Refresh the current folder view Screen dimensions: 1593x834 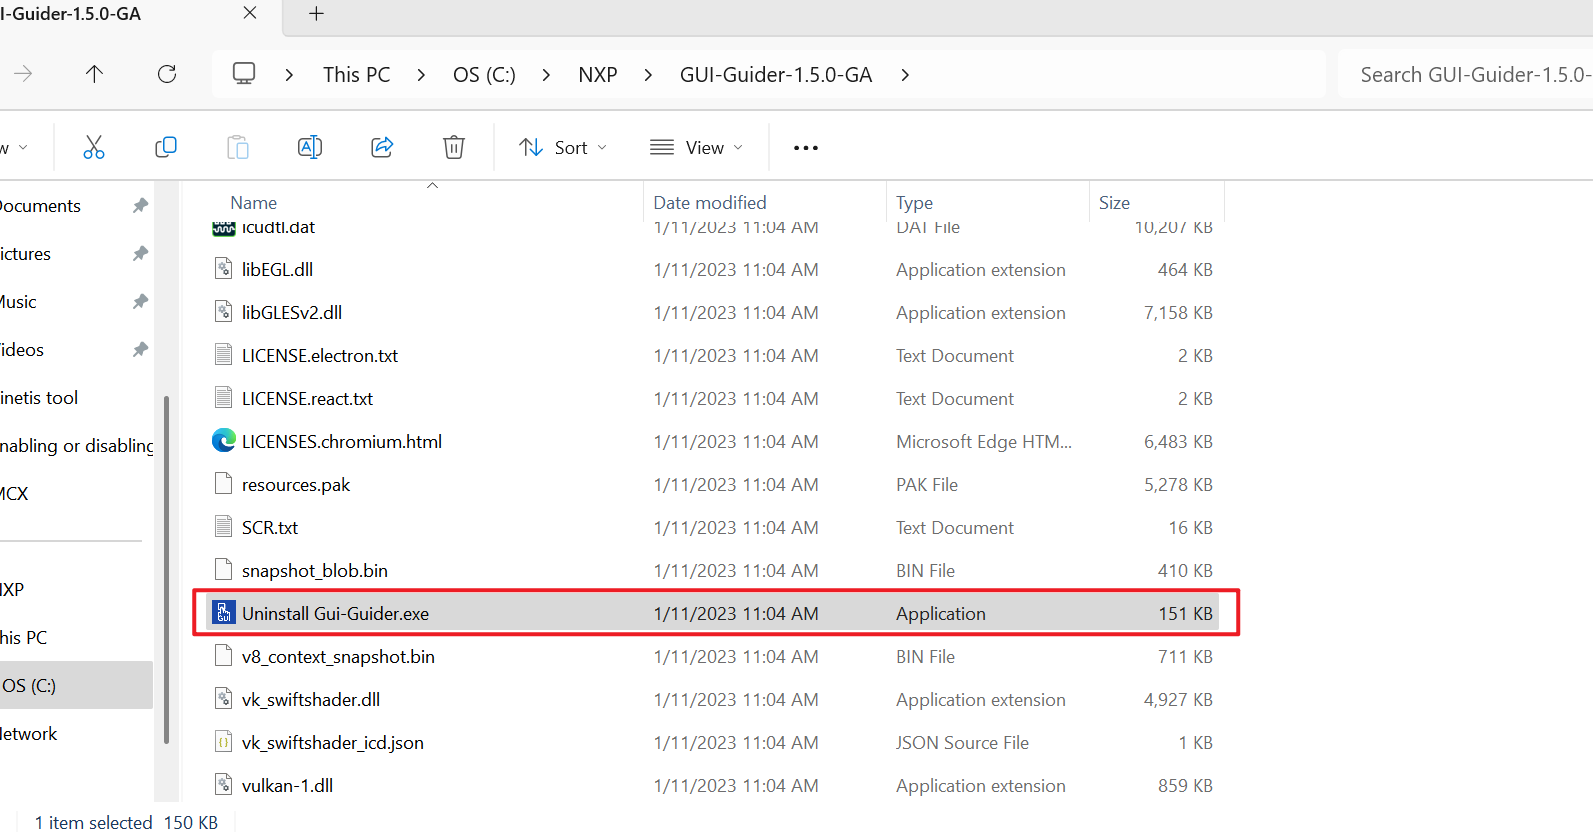click(x=167, y=74)
